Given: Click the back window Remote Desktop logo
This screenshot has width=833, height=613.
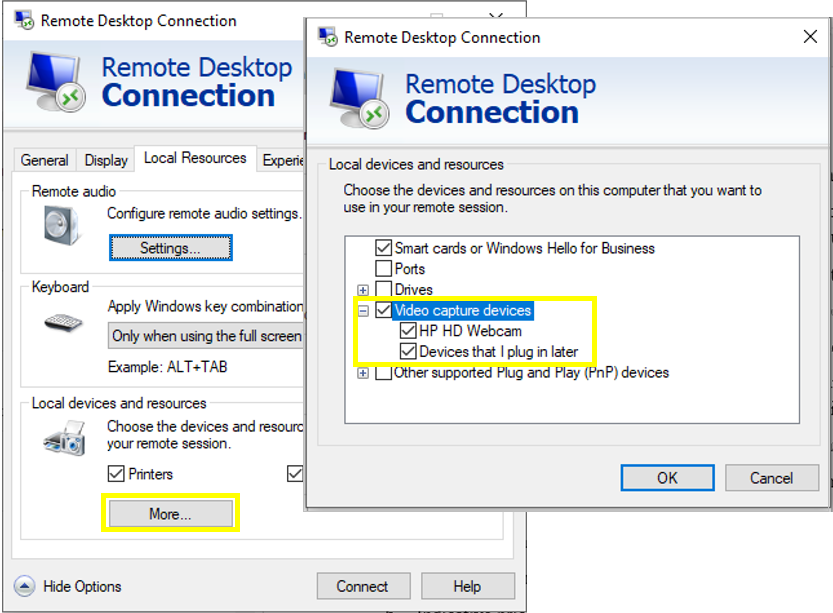Looking at the screenshot, I should (x=57, y=83).
